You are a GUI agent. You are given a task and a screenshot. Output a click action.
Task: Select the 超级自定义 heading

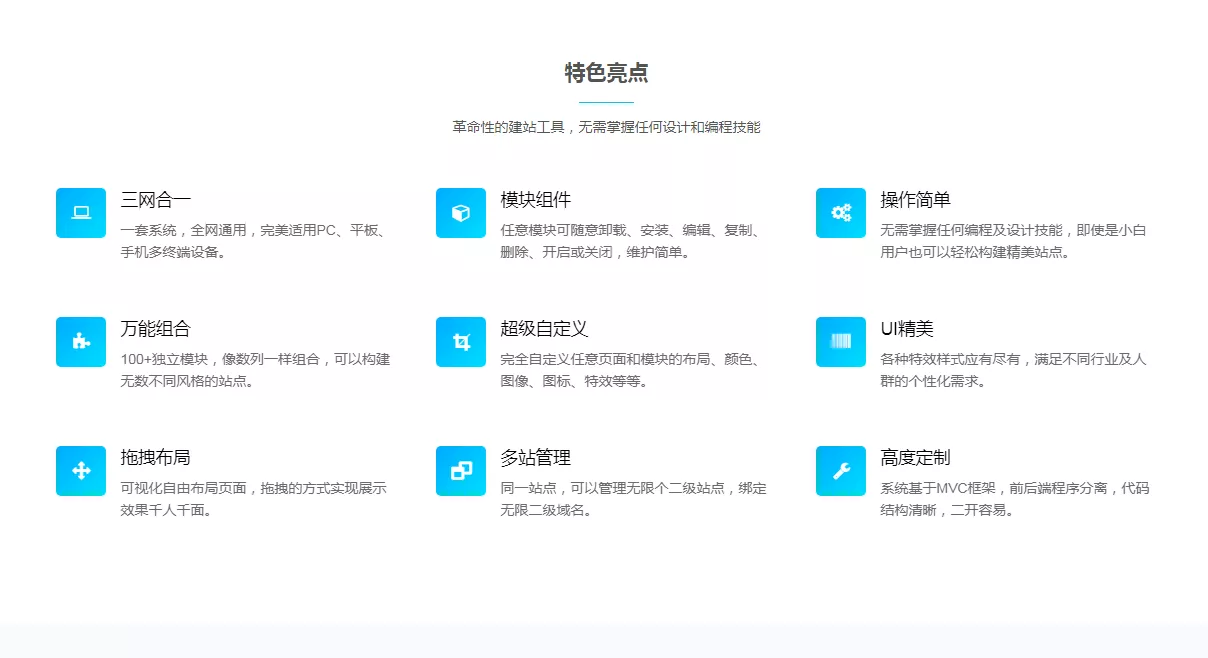coord(544,329)
